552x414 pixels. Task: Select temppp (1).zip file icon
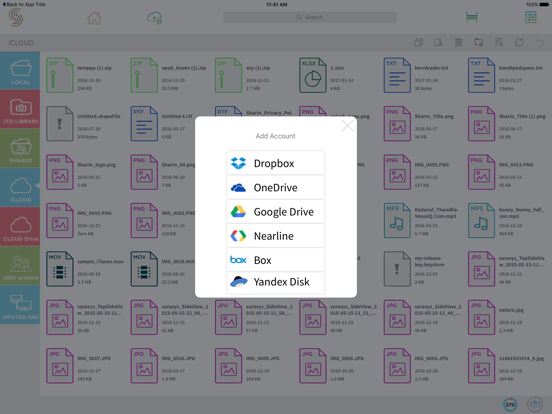click(60, 75)
